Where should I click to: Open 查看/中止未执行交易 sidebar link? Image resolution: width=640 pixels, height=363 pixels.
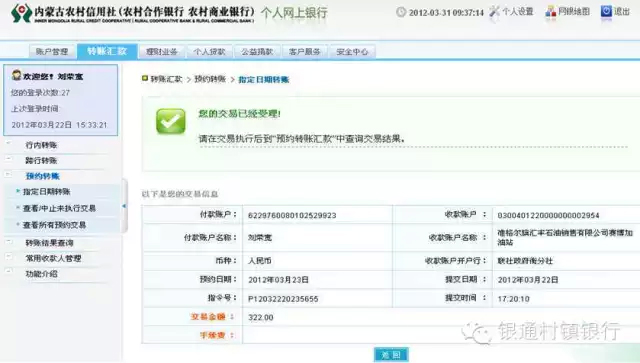tap(59, 208)
